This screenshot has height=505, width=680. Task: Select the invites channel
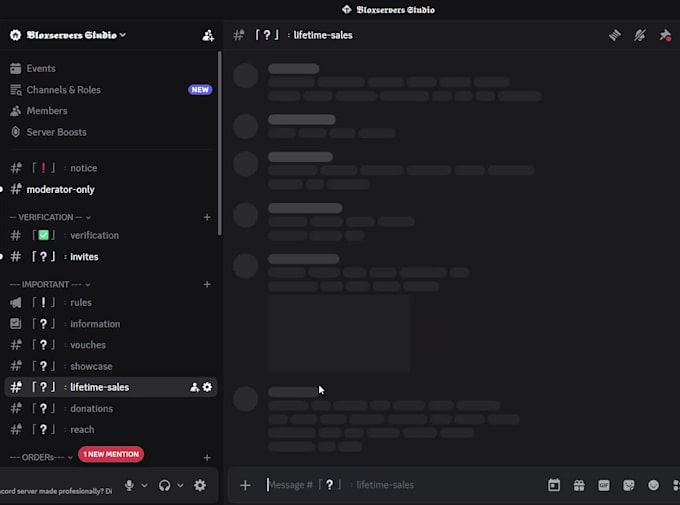click(111, 257)
